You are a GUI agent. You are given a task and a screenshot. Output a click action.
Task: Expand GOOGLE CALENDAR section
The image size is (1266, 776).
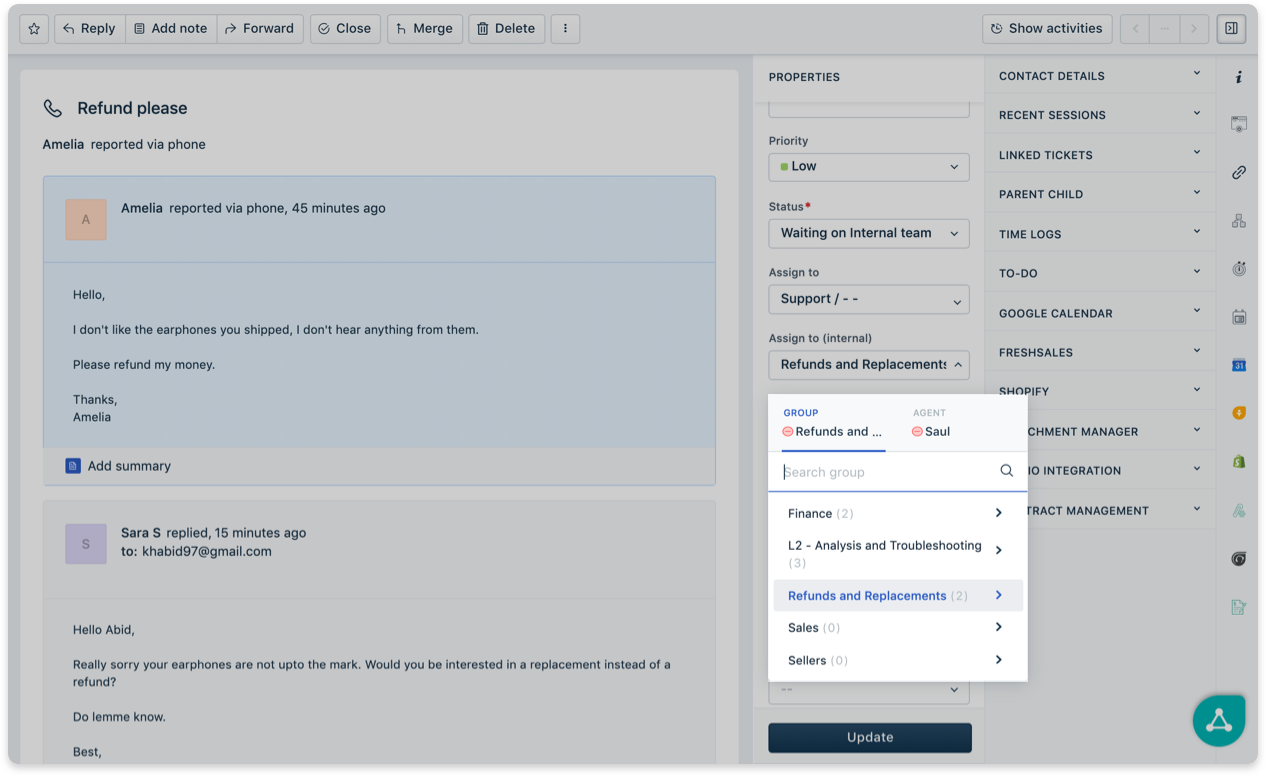[x=1100, y=312]
